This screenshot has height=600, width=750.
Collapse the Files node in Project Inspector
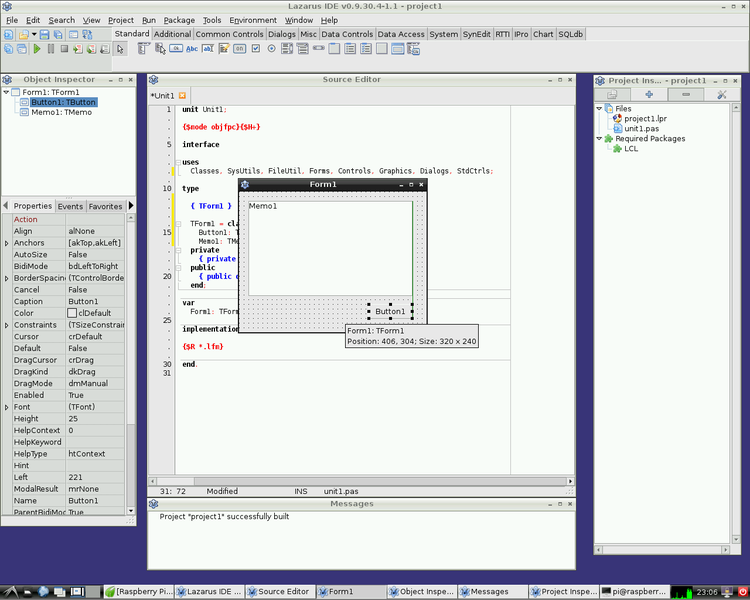tap(600, 109)
